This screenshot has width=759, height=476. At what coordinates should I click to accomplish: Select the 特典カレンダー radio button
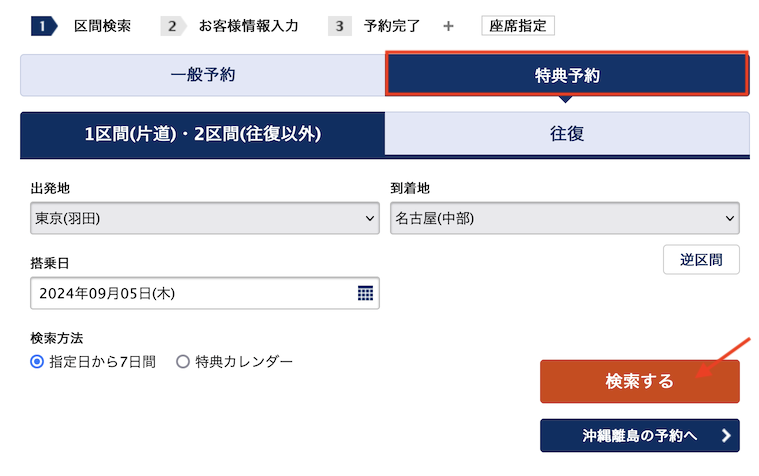tap(183, 362)
